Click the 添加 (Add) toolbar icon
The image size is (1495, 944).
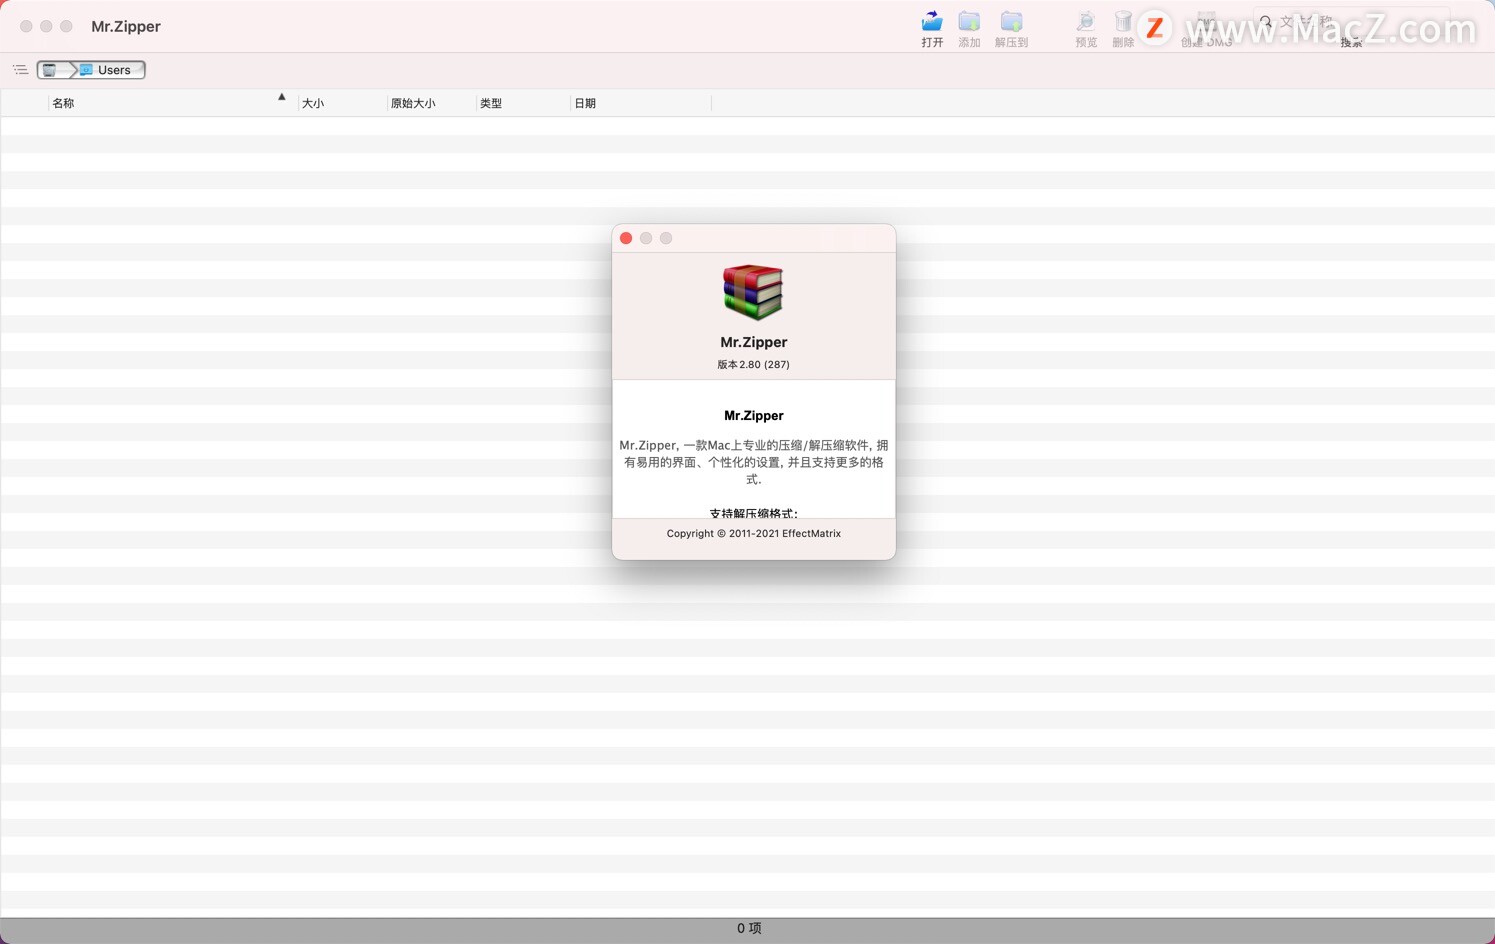point(969,21)
